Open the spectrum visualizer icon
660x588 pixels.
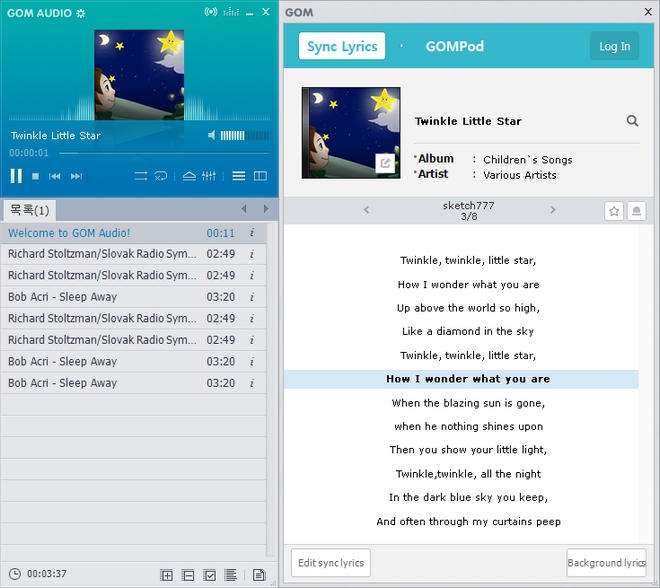coord(231,12)
